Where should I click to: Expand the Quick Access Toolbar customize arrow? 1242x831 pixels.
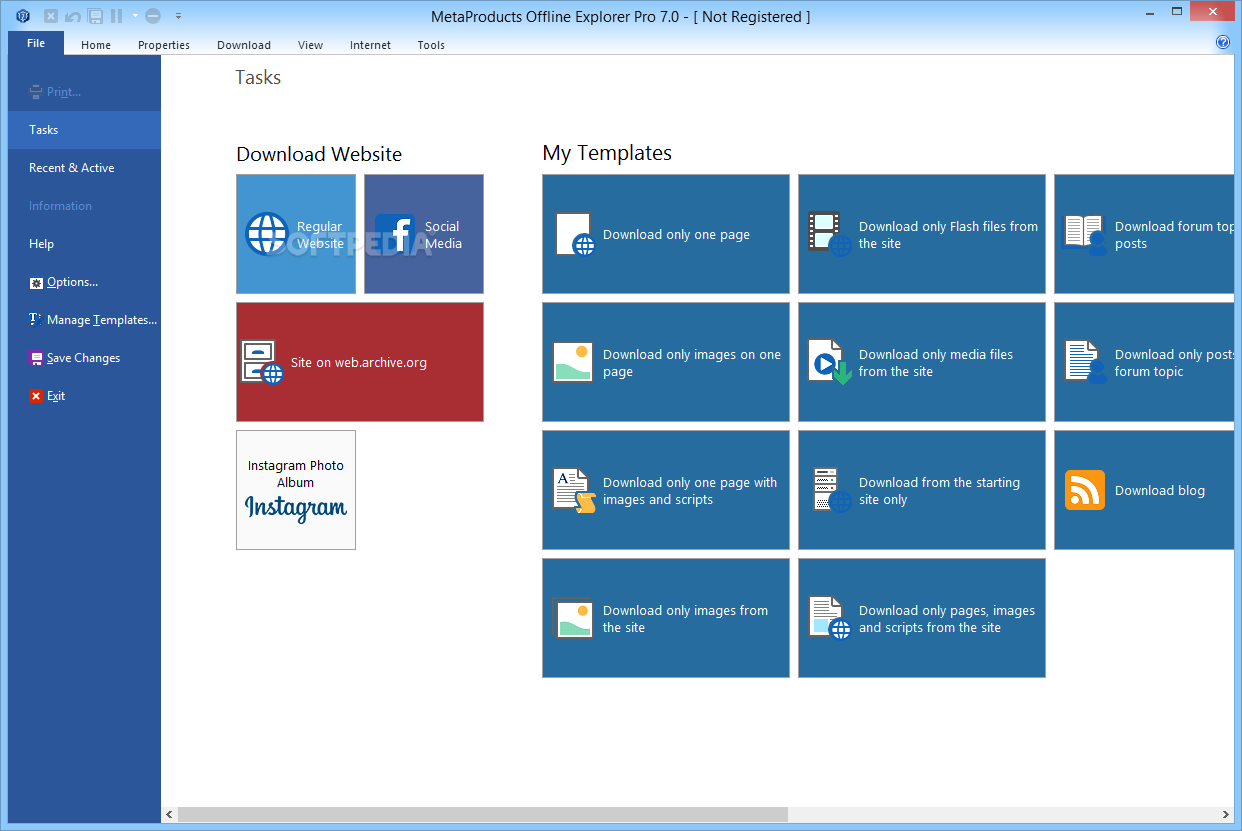coord(178,16)
